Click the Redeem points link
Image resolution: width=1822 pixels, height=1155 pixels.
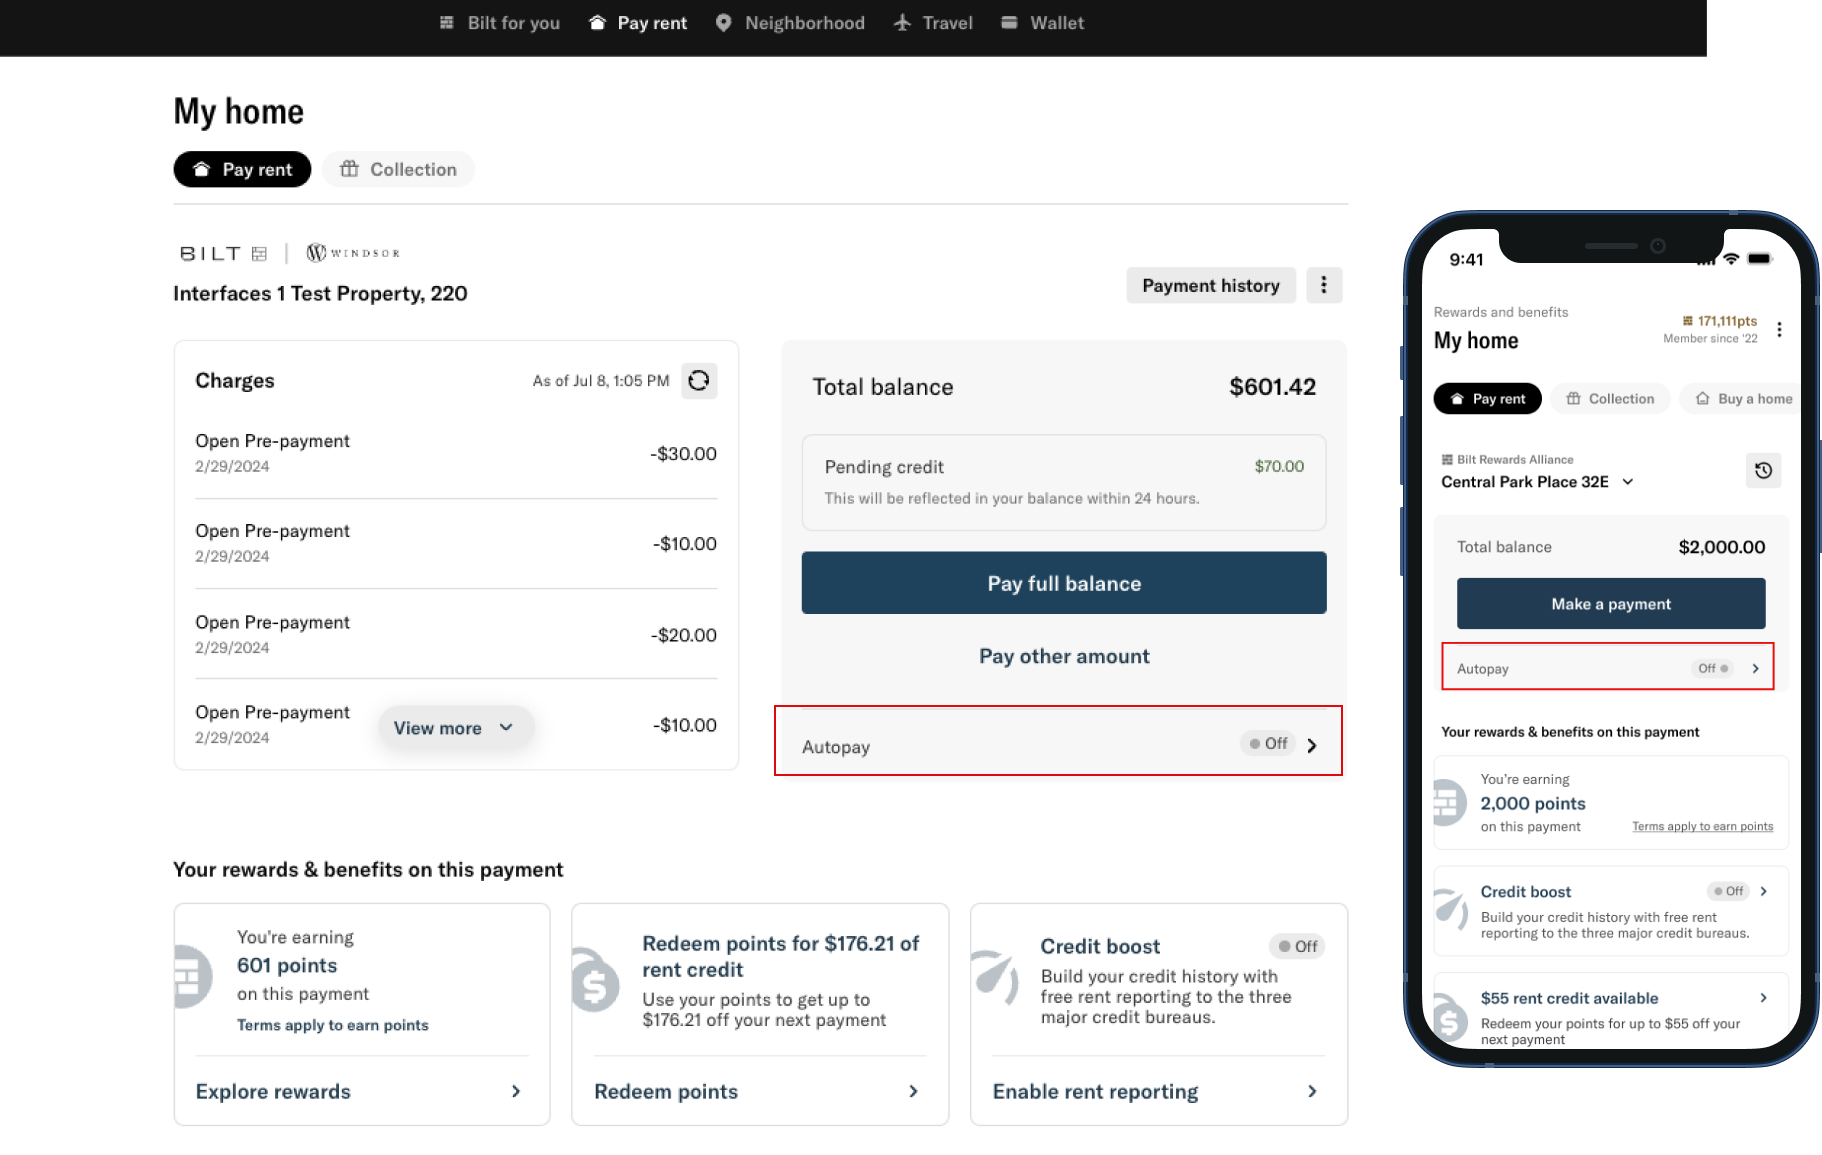click(666, 1091)
